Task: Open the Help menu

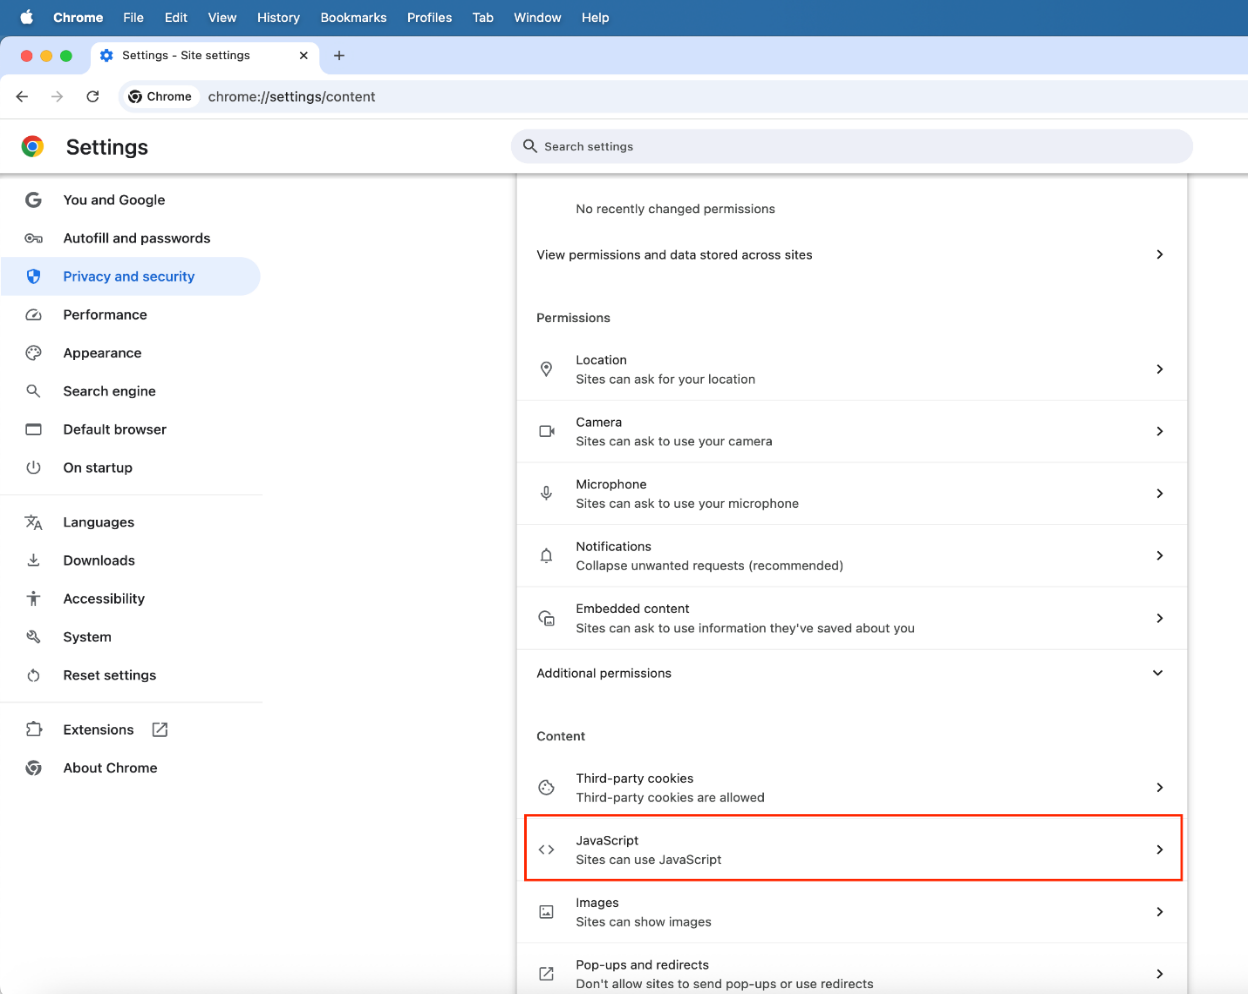Action: (595, 17)
